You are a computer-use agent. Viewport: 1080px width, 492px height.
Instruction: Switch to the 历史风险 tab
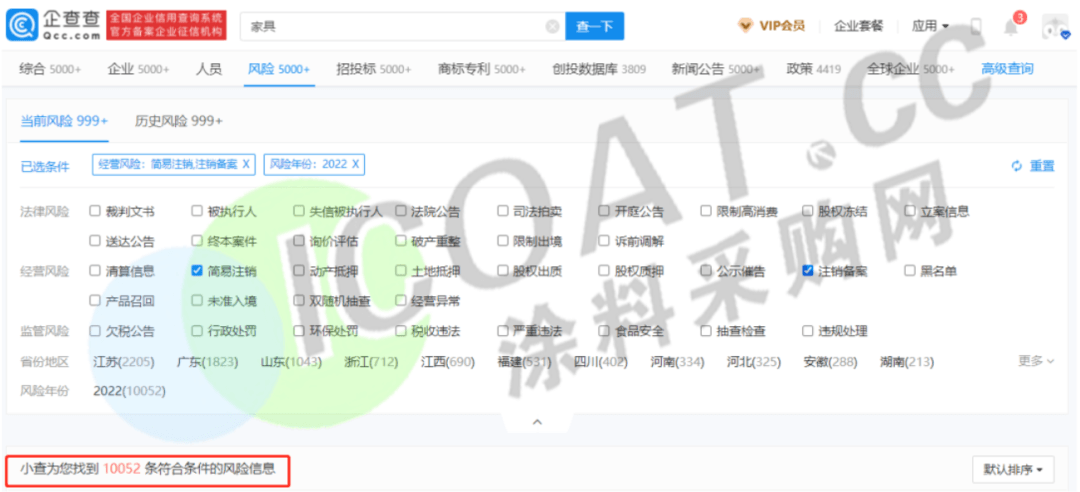click(179, 121)
